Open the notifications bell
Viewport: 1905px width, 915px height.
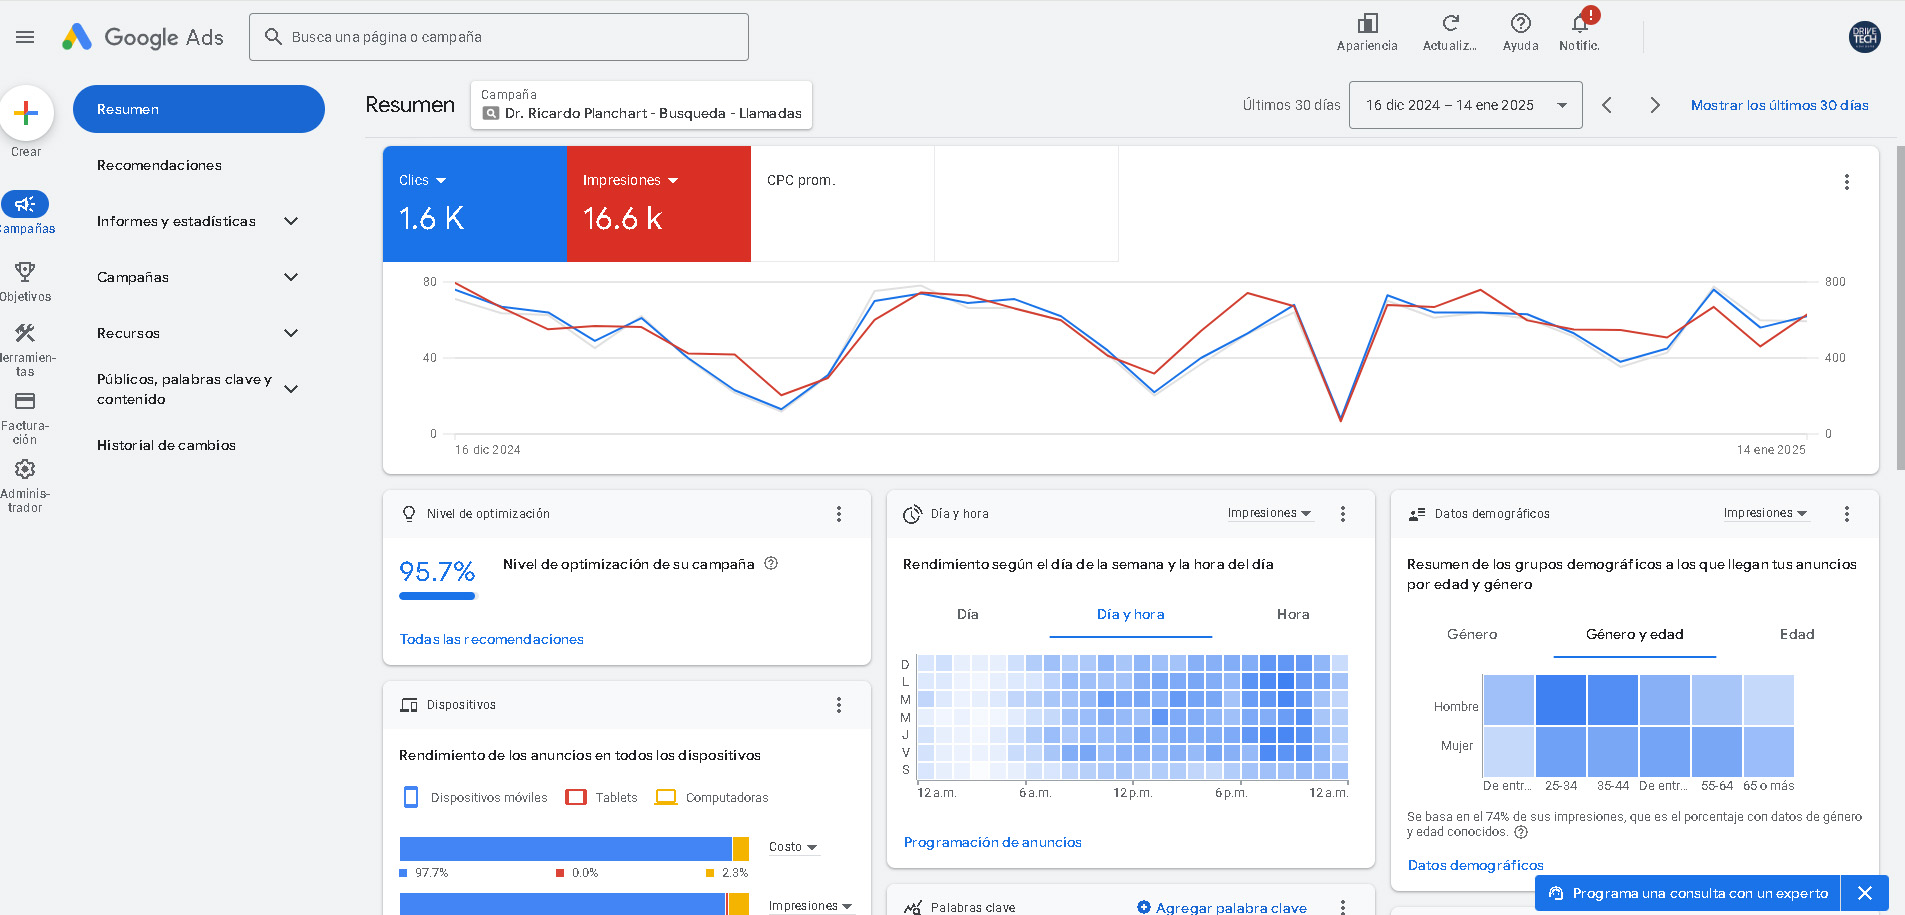tap(1580, 24)
